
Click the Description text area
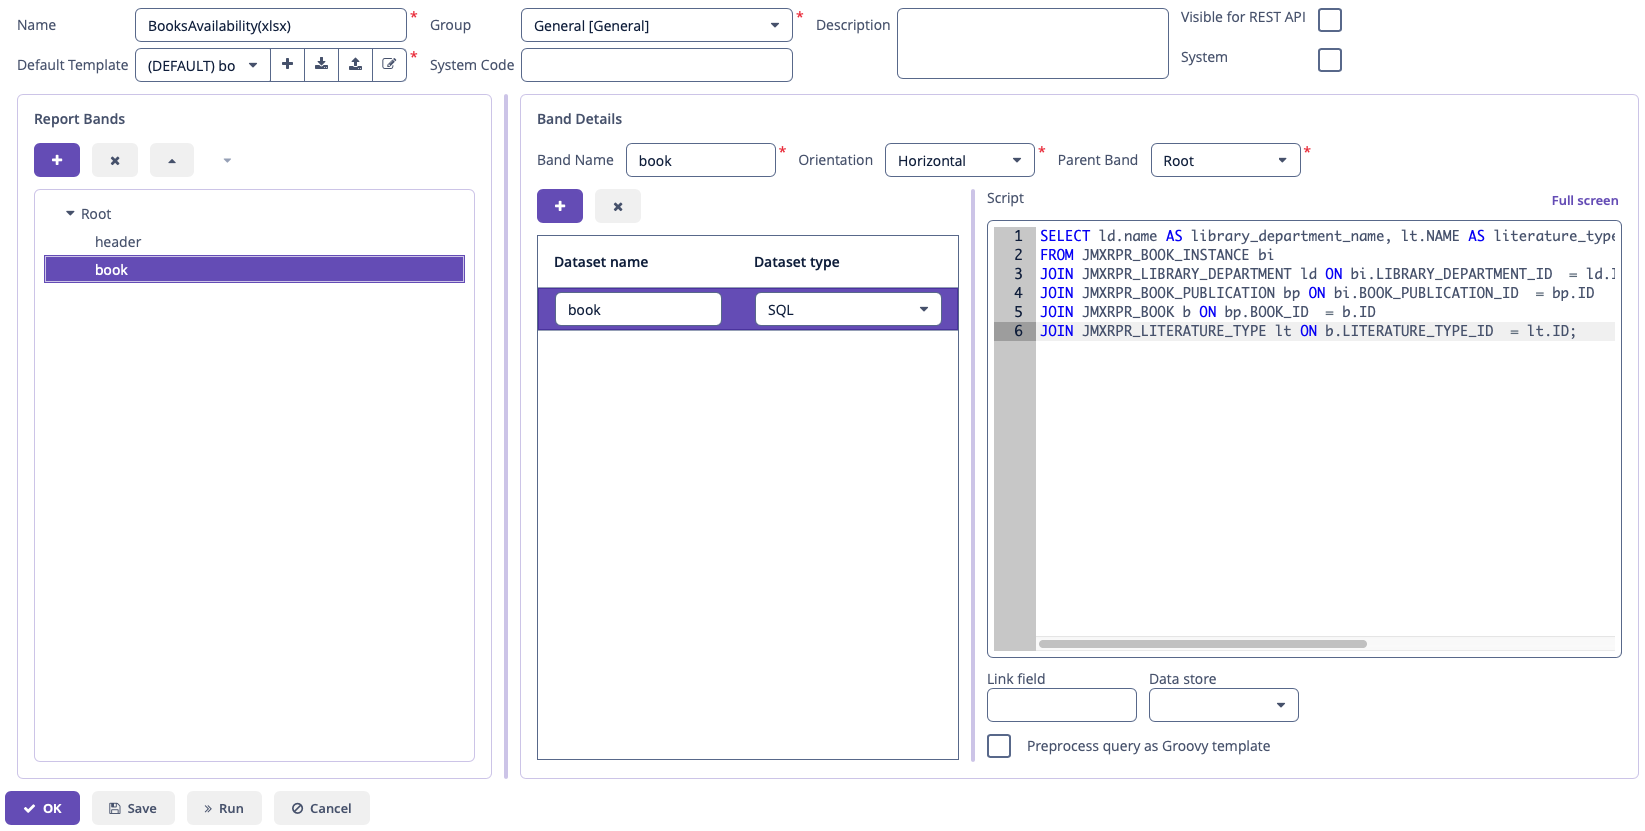(1033, 43)
